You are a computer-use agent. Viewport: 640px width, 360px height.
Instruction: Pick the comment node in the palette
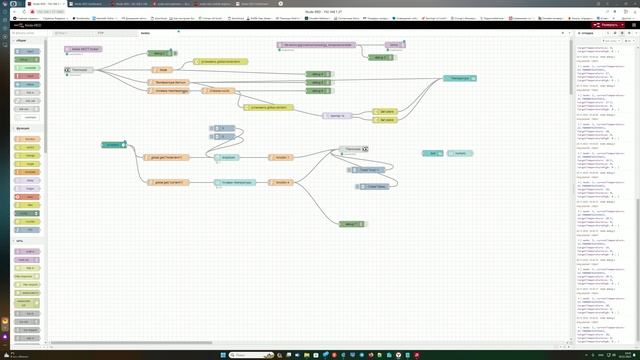coord(27,117)
